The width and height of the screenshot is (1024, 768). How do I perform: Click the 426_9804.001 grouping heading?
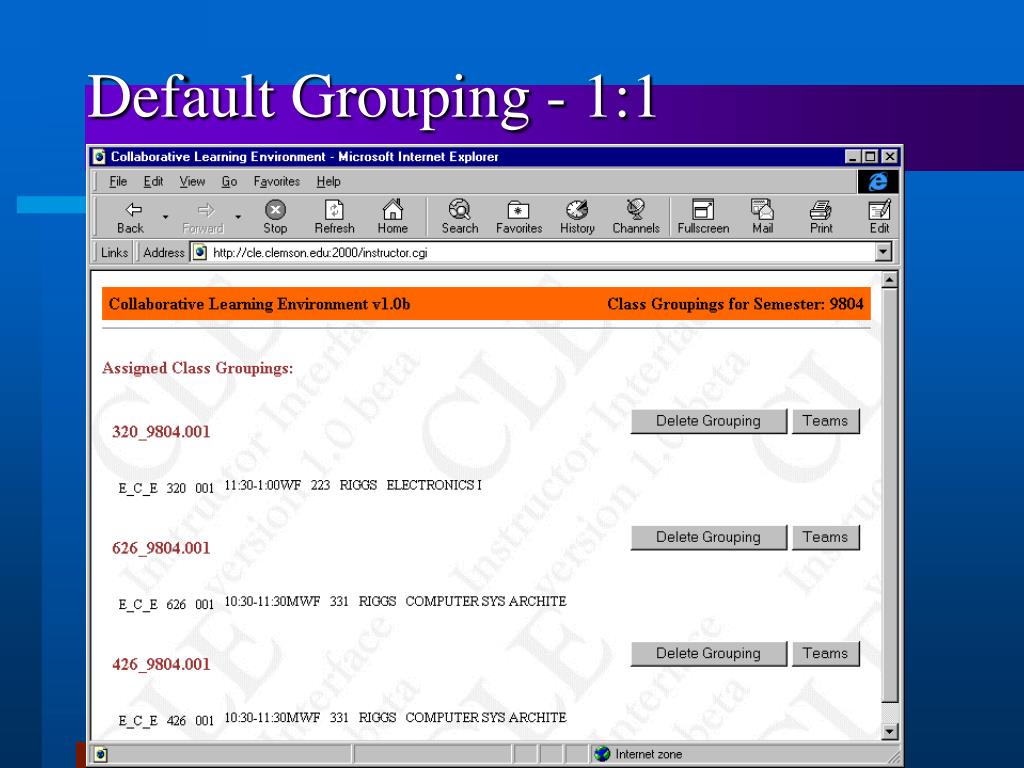[x=161, y=664]
